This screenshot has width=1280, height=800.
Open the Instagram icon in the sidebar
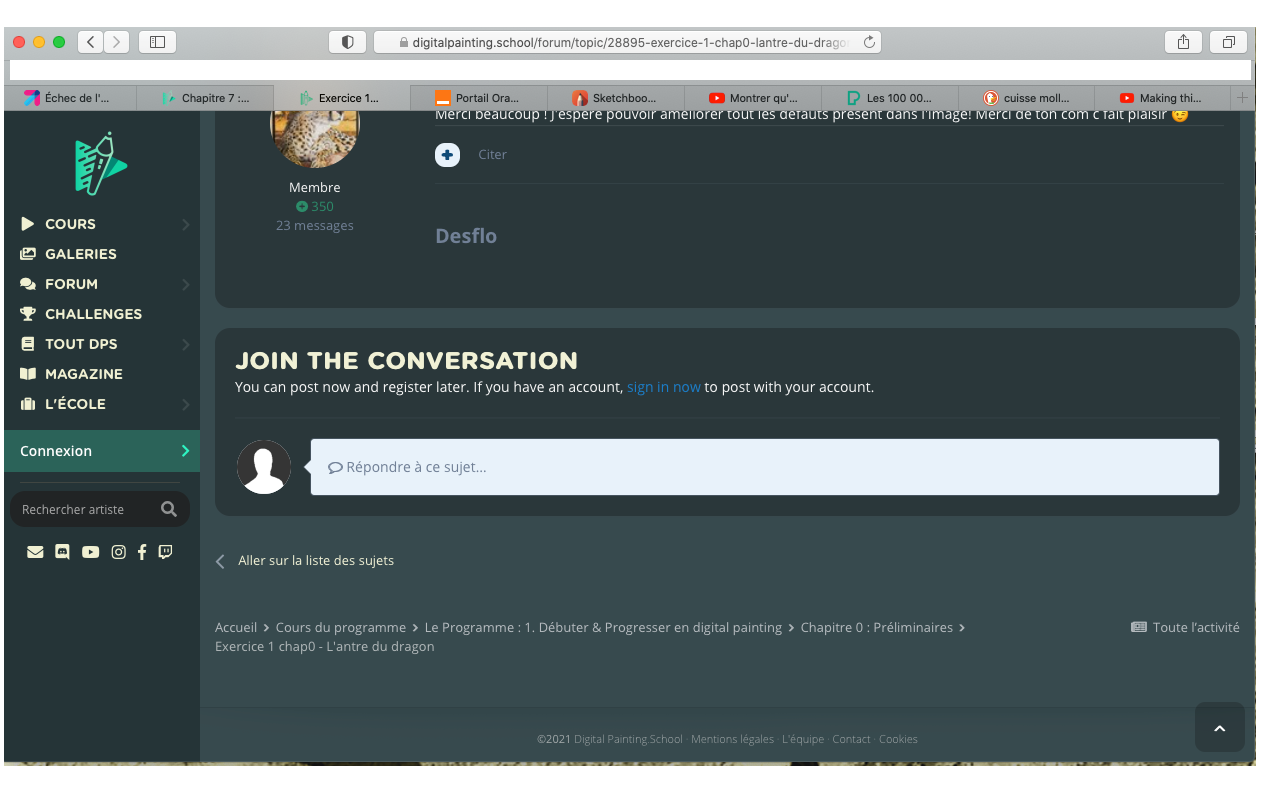point(118,552)
